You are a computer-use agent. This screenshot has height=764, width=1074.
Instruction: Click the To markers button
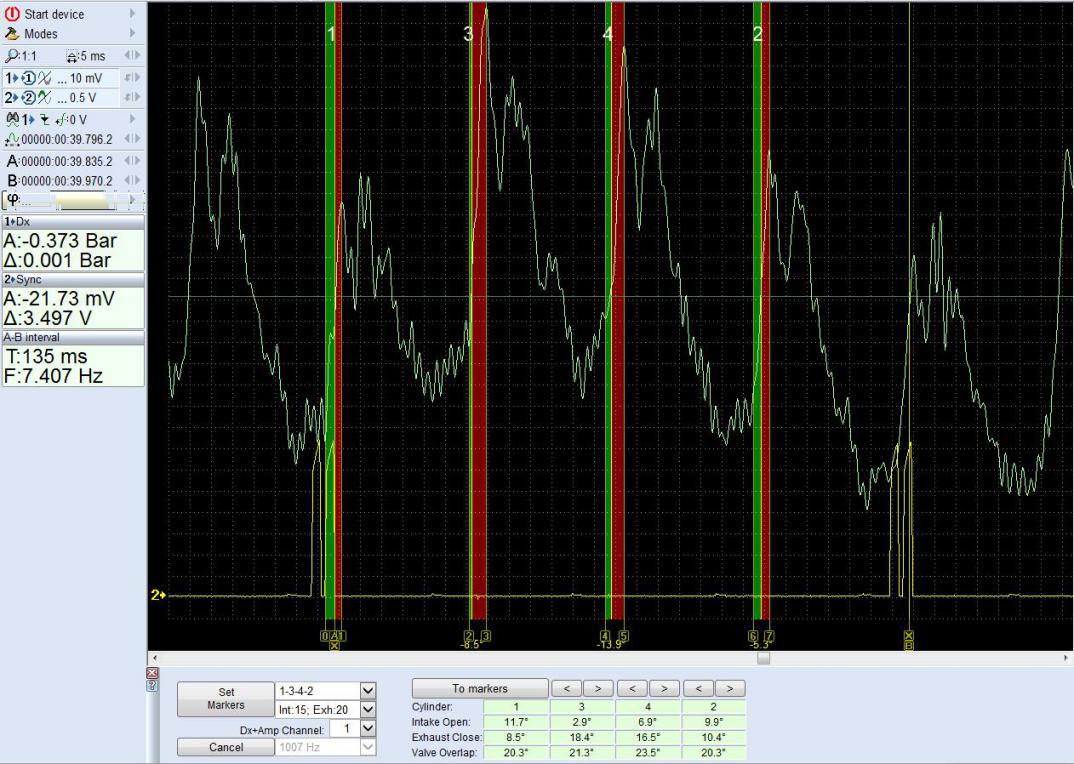point(480,688)
